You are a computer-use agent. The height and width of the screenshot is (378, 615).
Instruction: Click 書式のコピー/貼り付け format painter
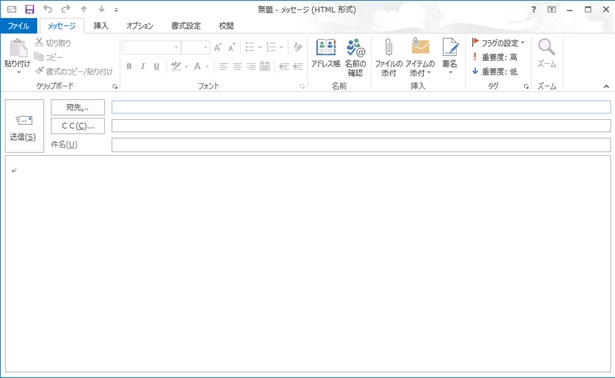[73, 71]
